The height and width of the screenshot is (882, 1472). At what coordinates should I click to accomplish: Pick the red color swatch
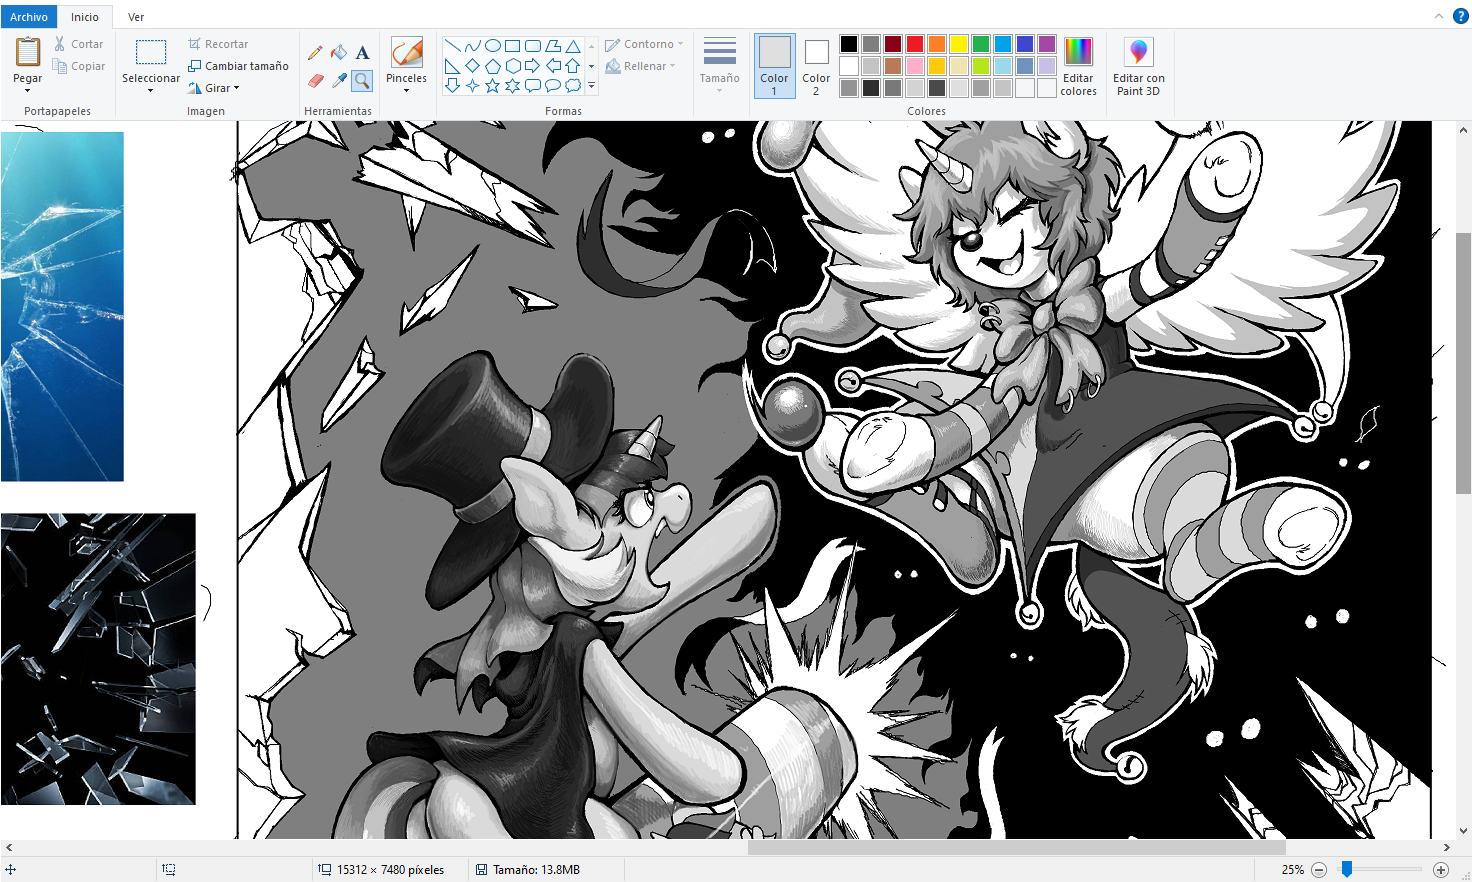(915, 44)
